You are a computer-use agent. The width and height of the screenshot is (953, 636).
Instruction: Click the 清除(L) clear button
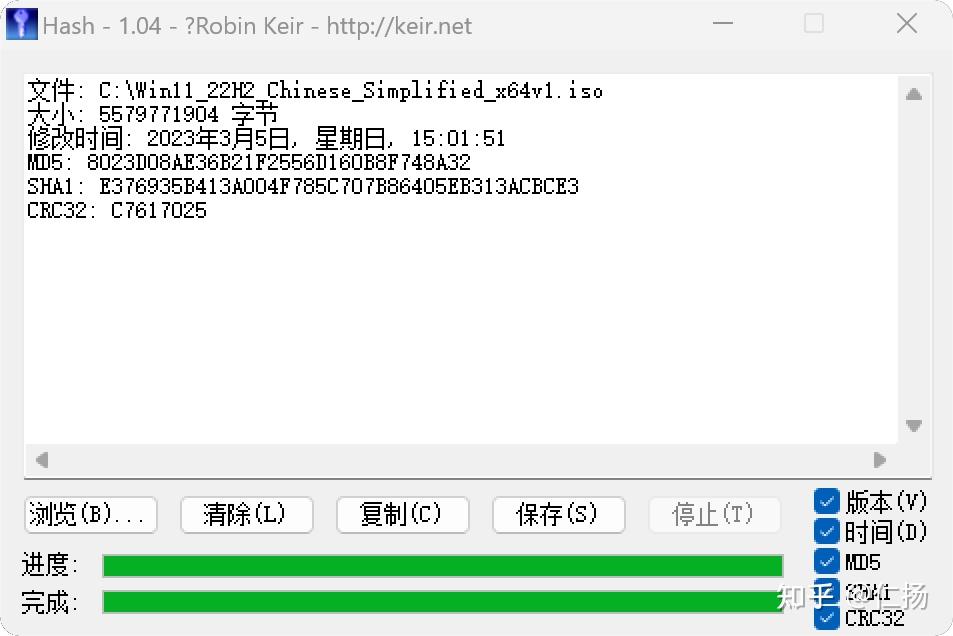(247, 515)
